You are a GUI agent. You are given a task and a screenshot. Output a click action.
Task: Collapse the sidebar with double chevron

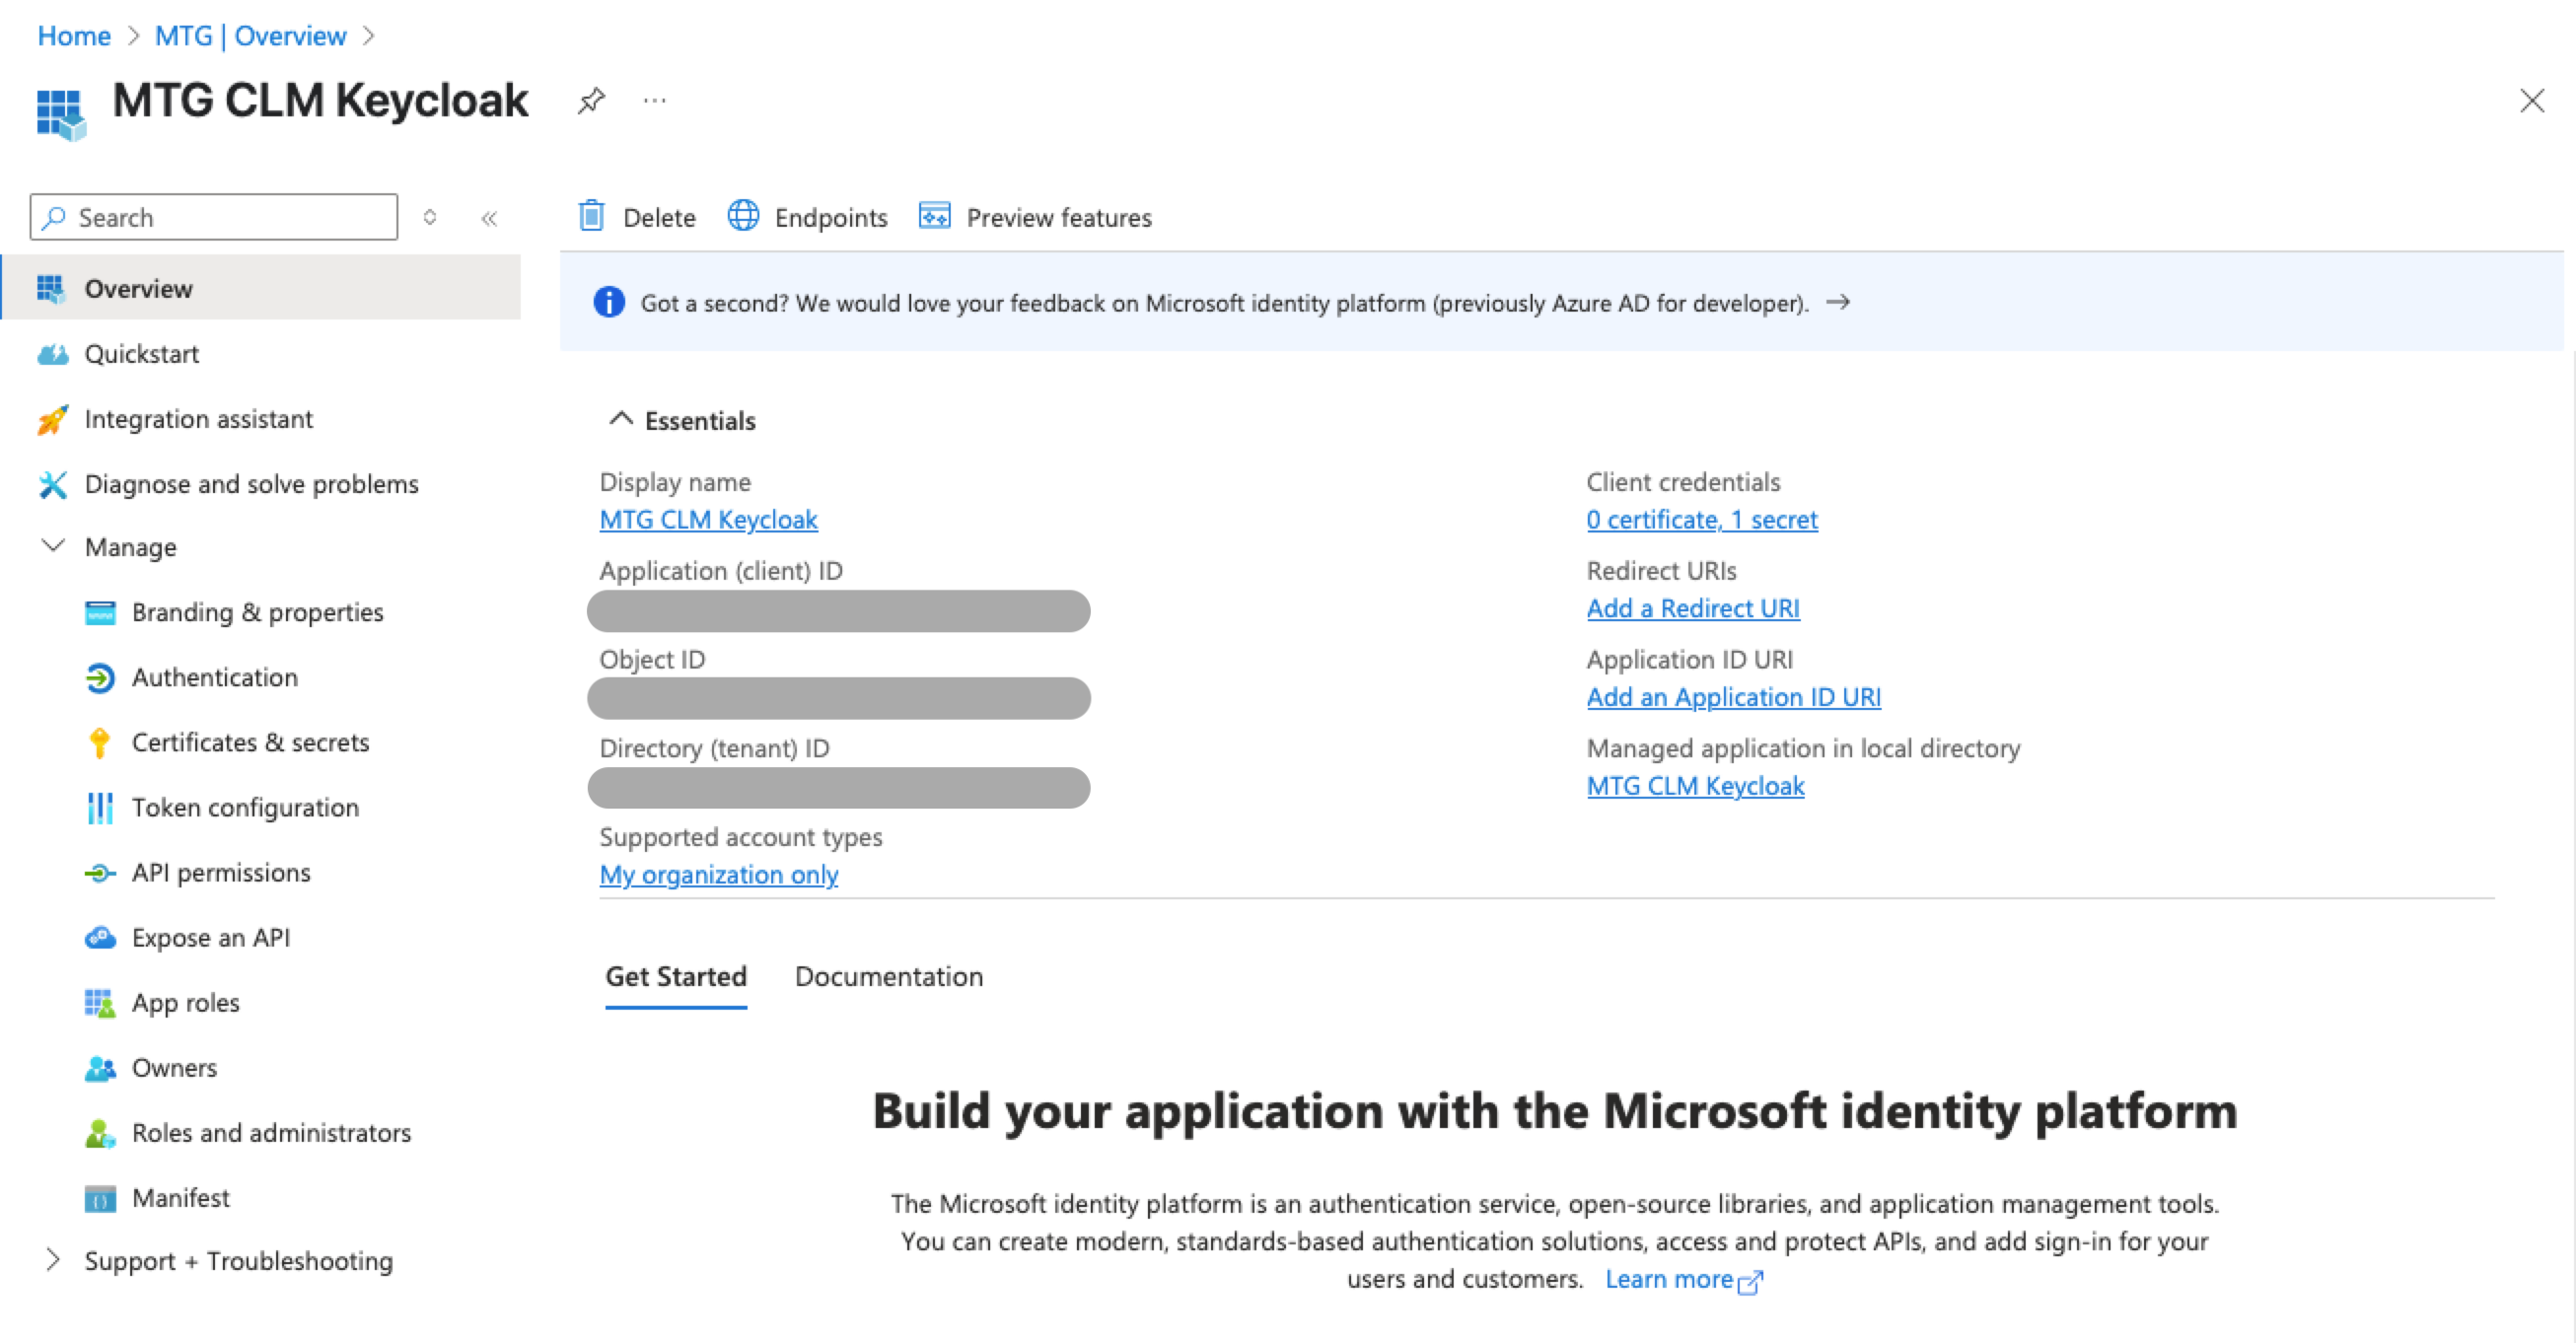(489, 218)
